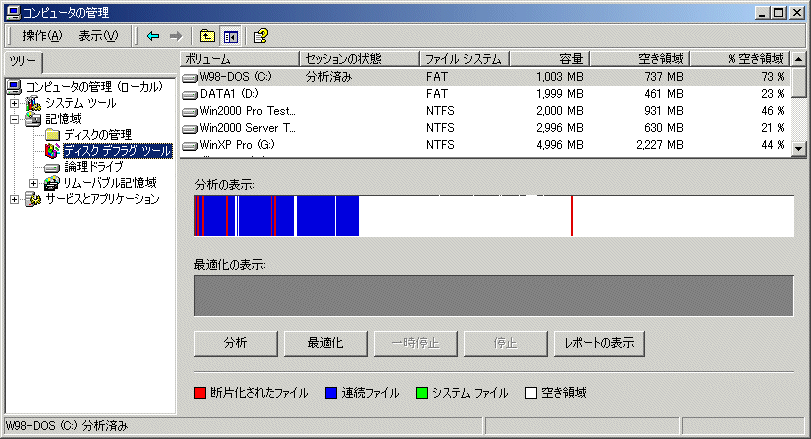
Task: Click the drive icon of DATA1 (D:)
Action: pyautogui.click(x=190, y=95)
